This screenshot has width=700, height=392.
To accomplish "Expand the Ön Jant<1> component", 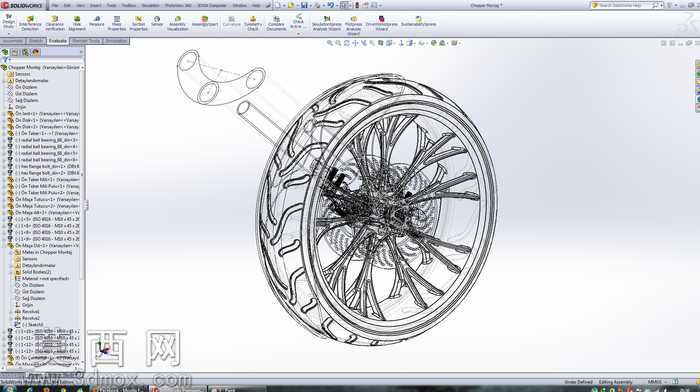I will pyautogui.click(x=4, y=113).
